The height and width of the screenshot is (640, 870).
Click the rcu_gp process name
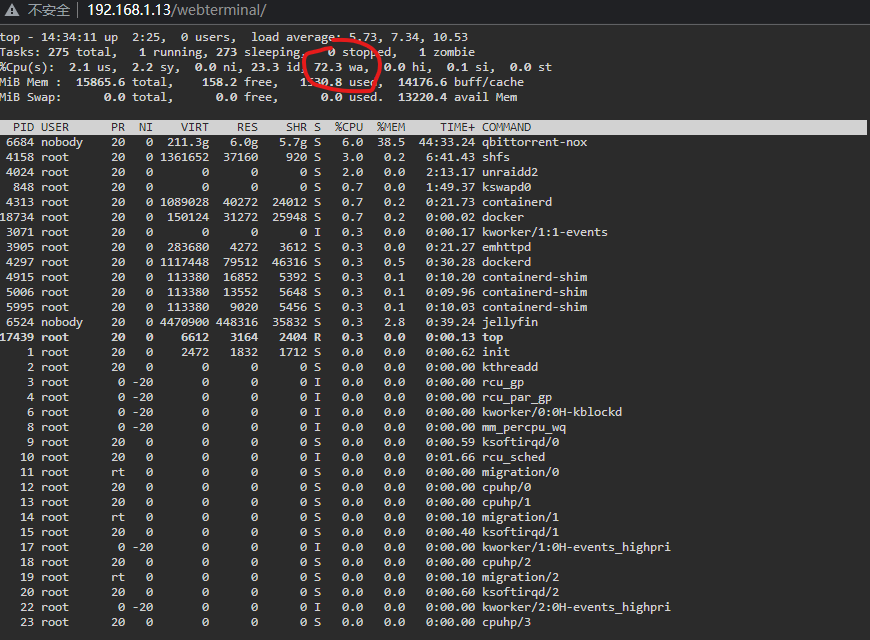tap(503, 382)
